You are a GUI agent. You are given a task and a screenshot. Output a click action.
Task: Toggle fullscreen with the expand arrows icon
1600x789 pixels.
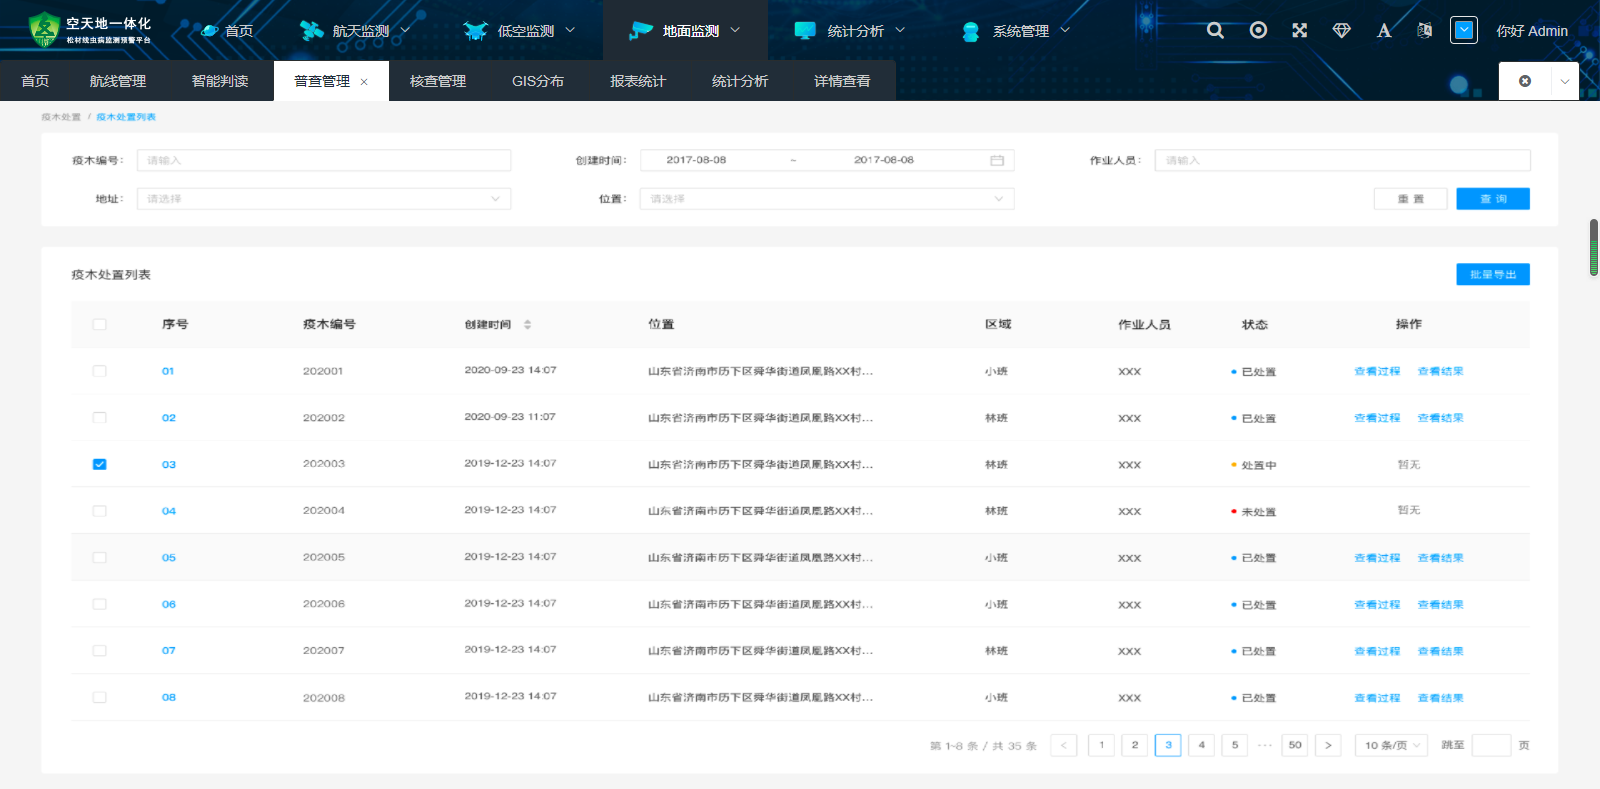click(x=1299, y=31)
